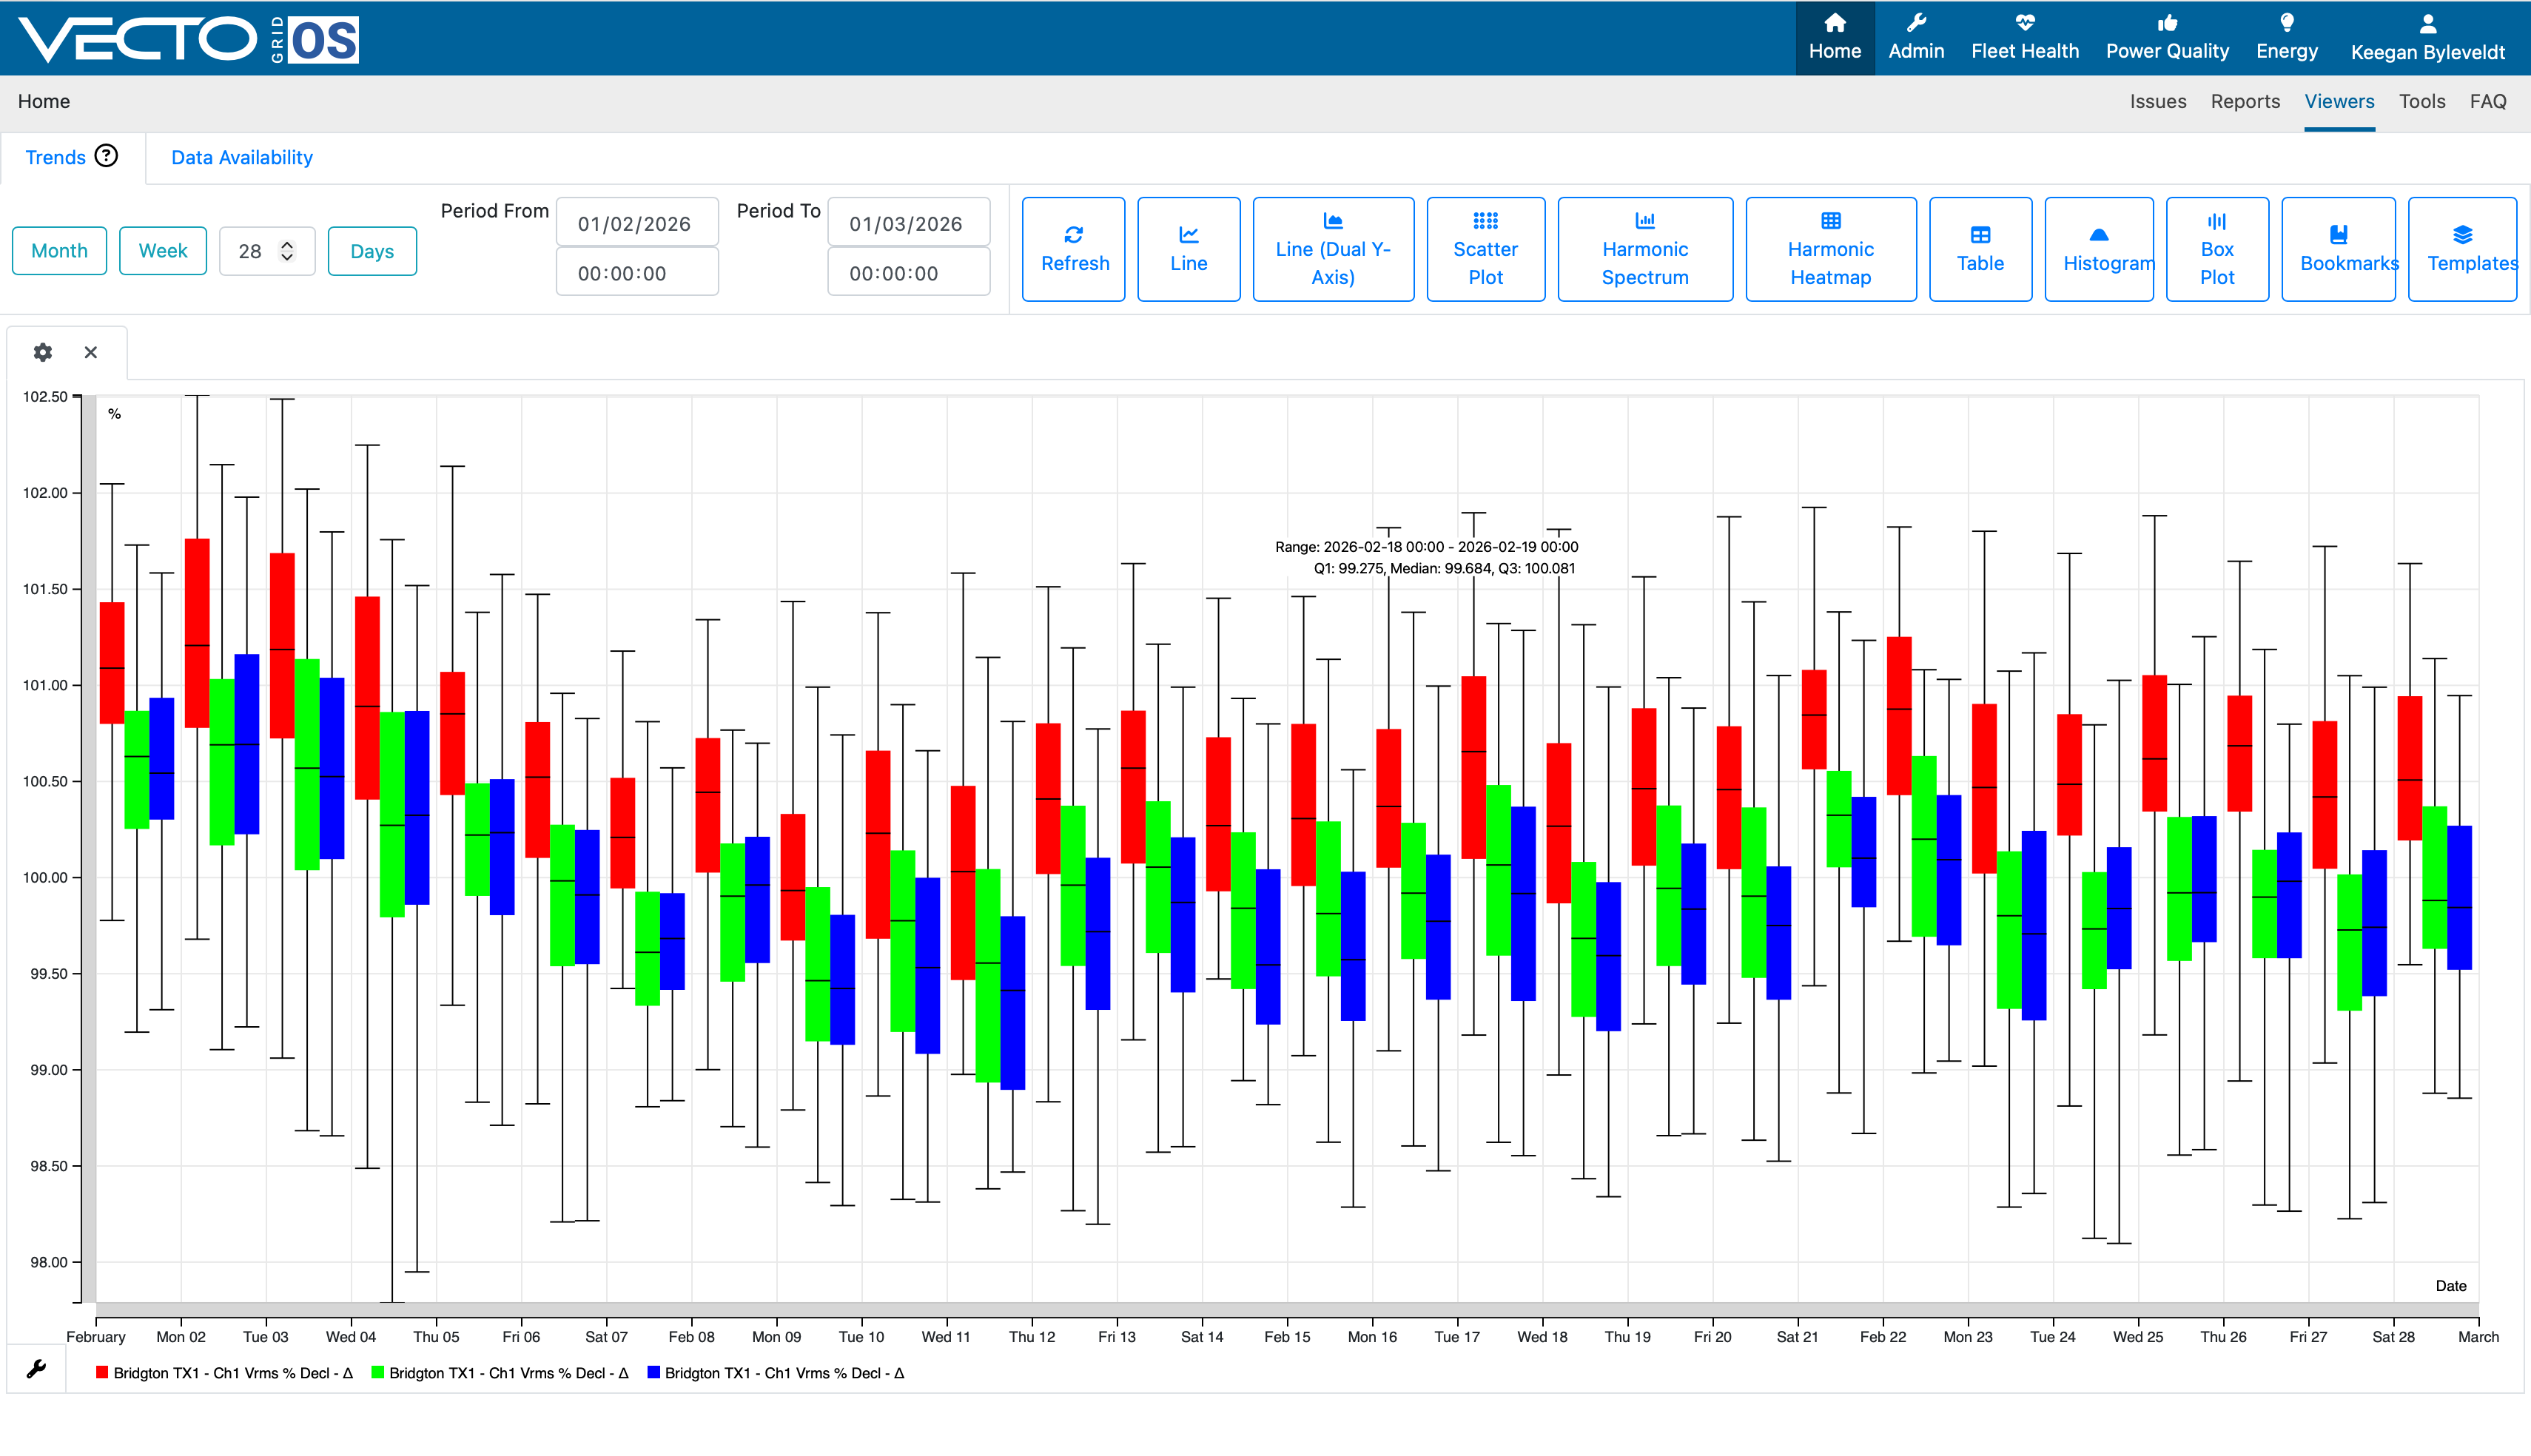Click the wrench icon beside legend
The image size is (2531, 1456).
click(x=37, y=1369)
